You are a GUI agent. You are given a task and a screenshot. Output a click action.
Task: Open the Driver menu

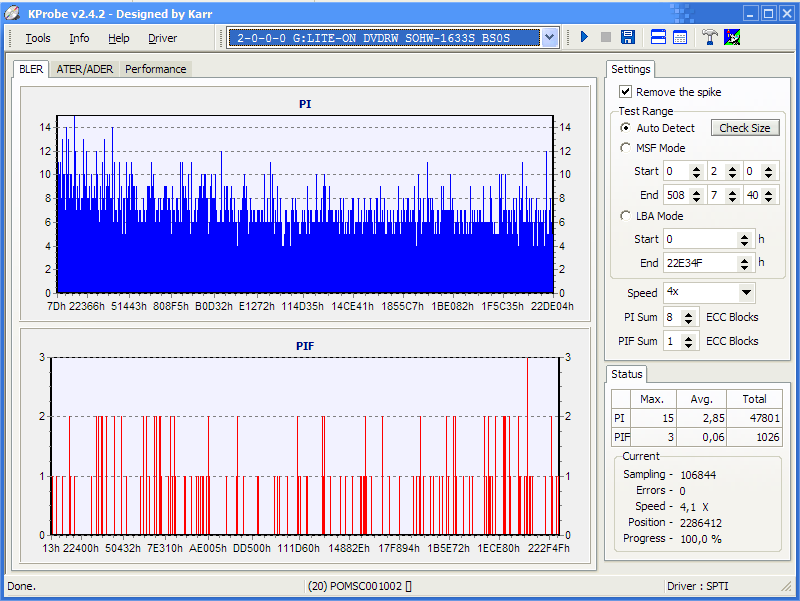(x=162, y=38)
